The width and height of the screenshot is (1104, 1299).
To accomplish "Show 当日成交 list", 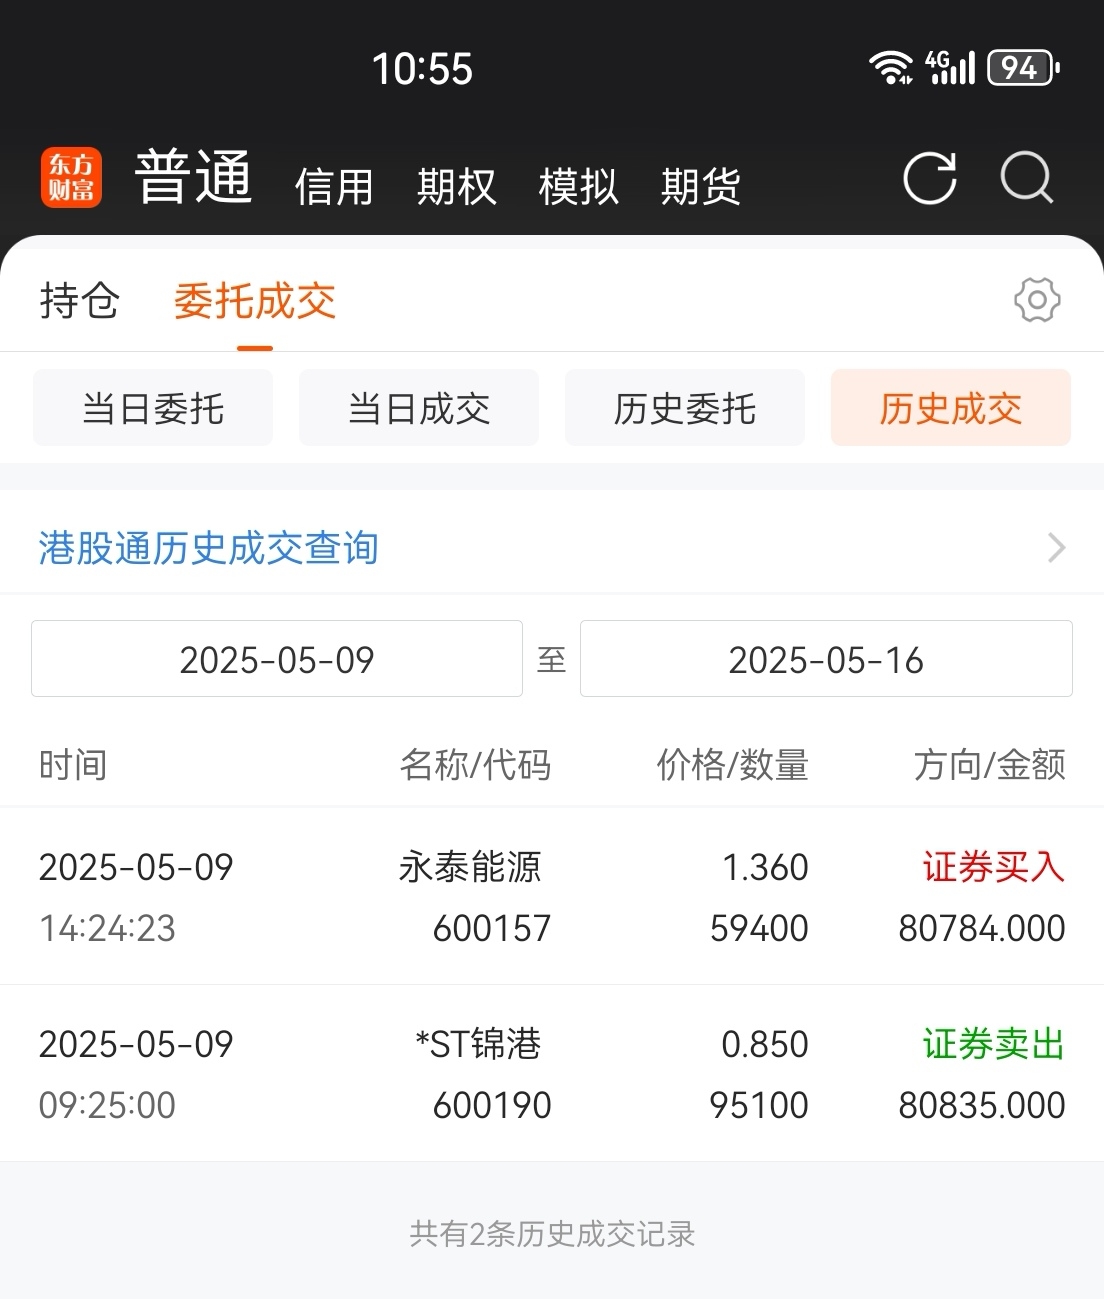I will pos(419,408).
